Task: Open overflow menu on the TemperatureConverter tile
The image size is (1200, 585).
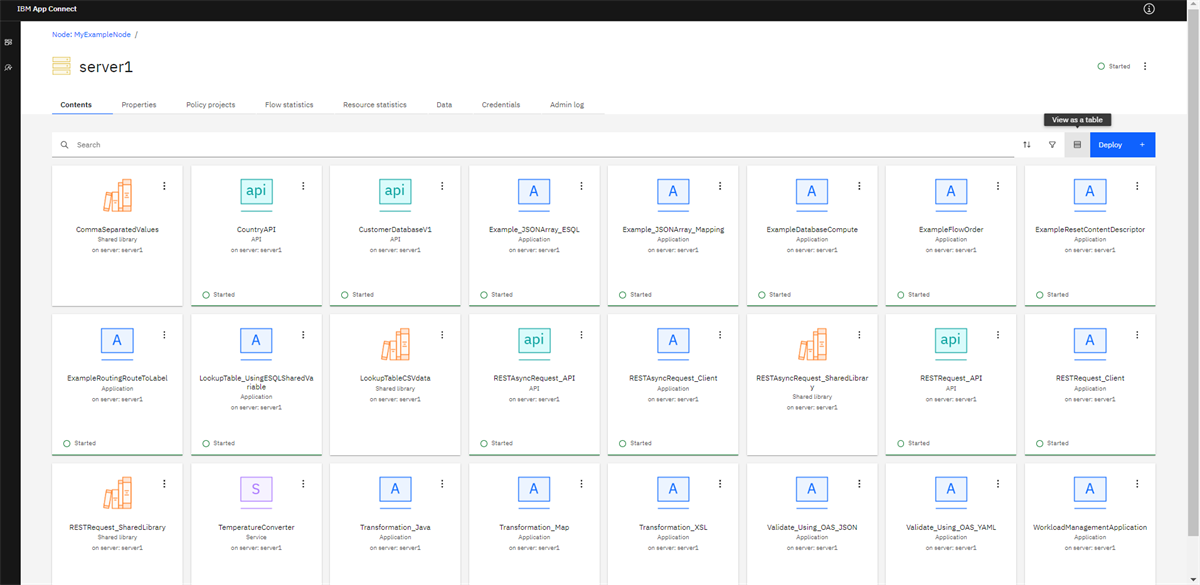Action: coord(303,483)
